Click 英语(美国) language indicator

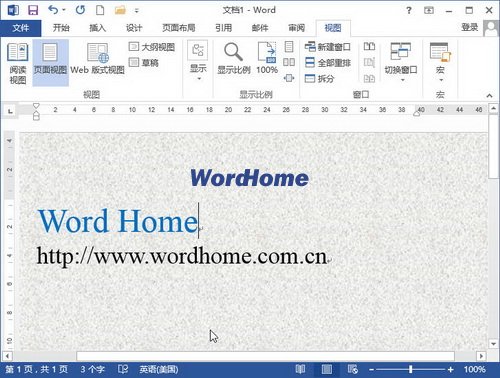tap(159, 369)
